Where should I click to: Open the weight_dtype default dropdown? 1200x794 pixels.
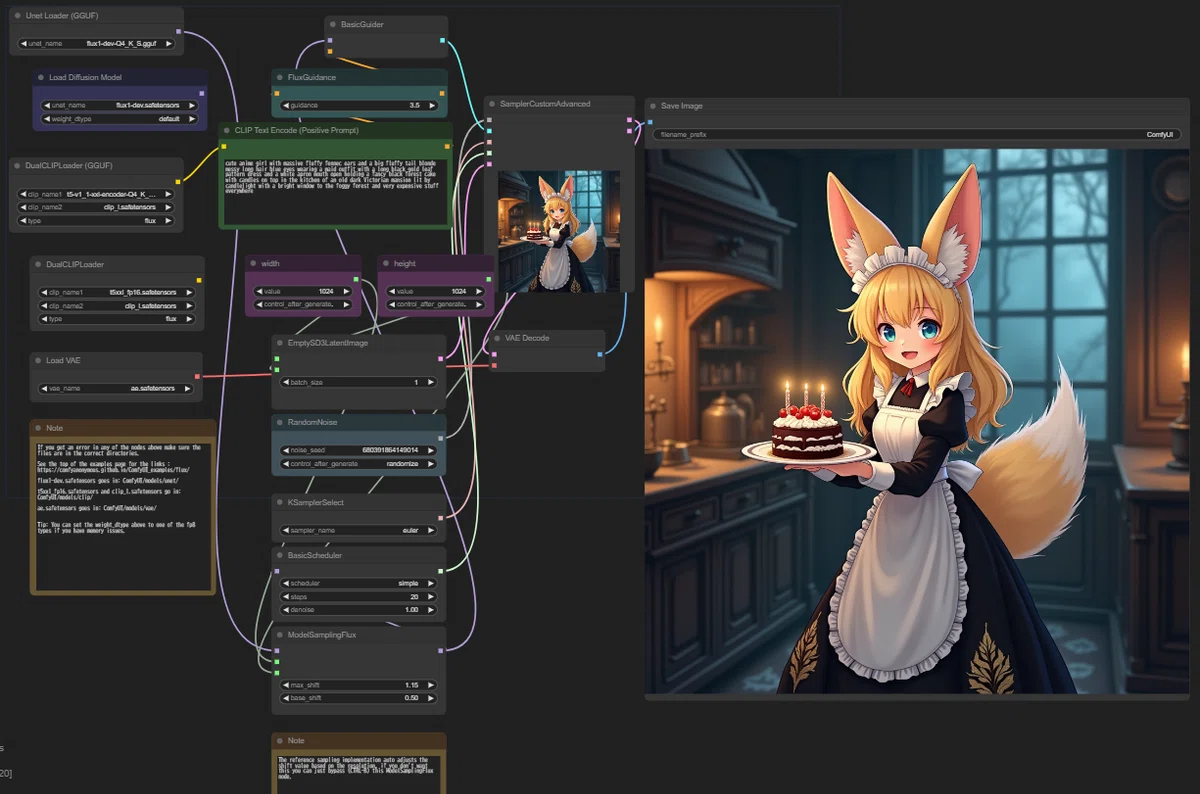click(118, 118)
